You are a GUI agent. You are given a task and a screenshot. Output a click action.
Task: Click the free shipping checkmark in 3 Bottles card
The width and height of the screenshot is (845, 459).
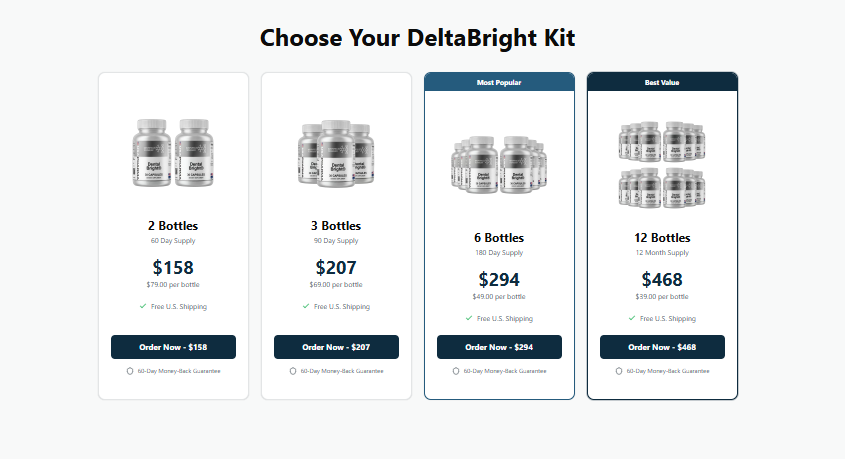click(306, 307)
